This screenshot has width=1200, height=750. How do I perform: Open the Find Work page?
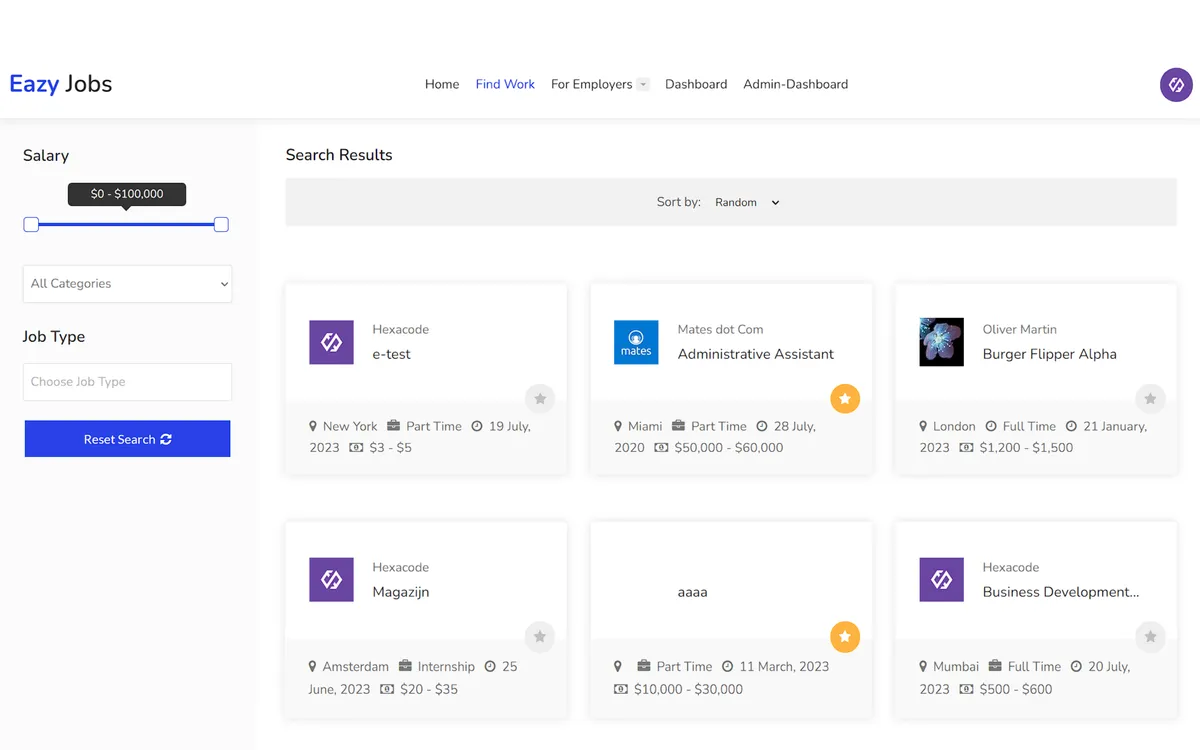[505, 84]
